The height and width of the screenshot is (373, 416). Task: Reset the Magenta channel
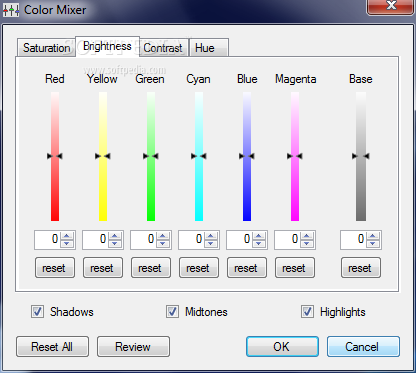[x=295, y=268]
